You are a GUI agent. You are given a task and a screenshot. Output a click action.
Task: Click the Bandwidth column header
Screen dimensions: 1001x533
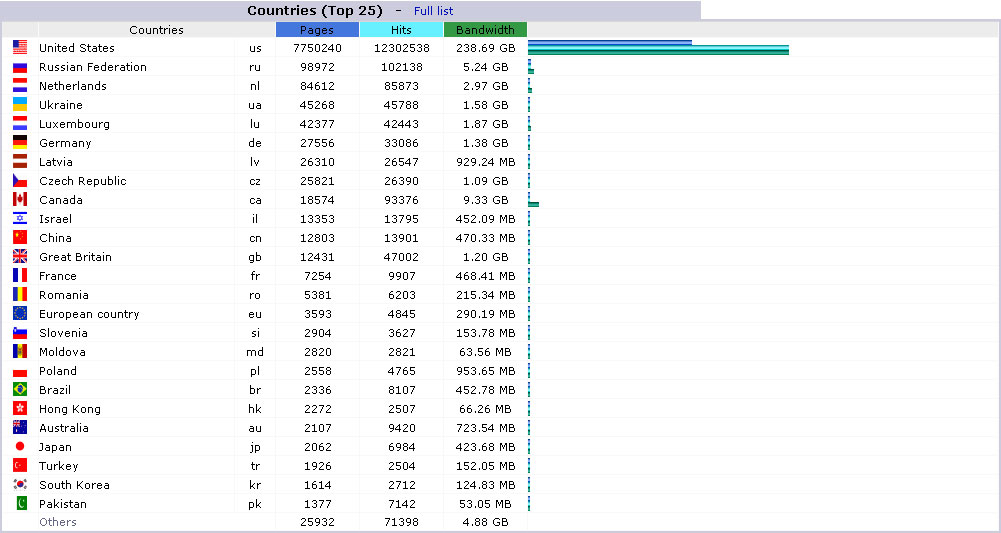tap(485, 30)
